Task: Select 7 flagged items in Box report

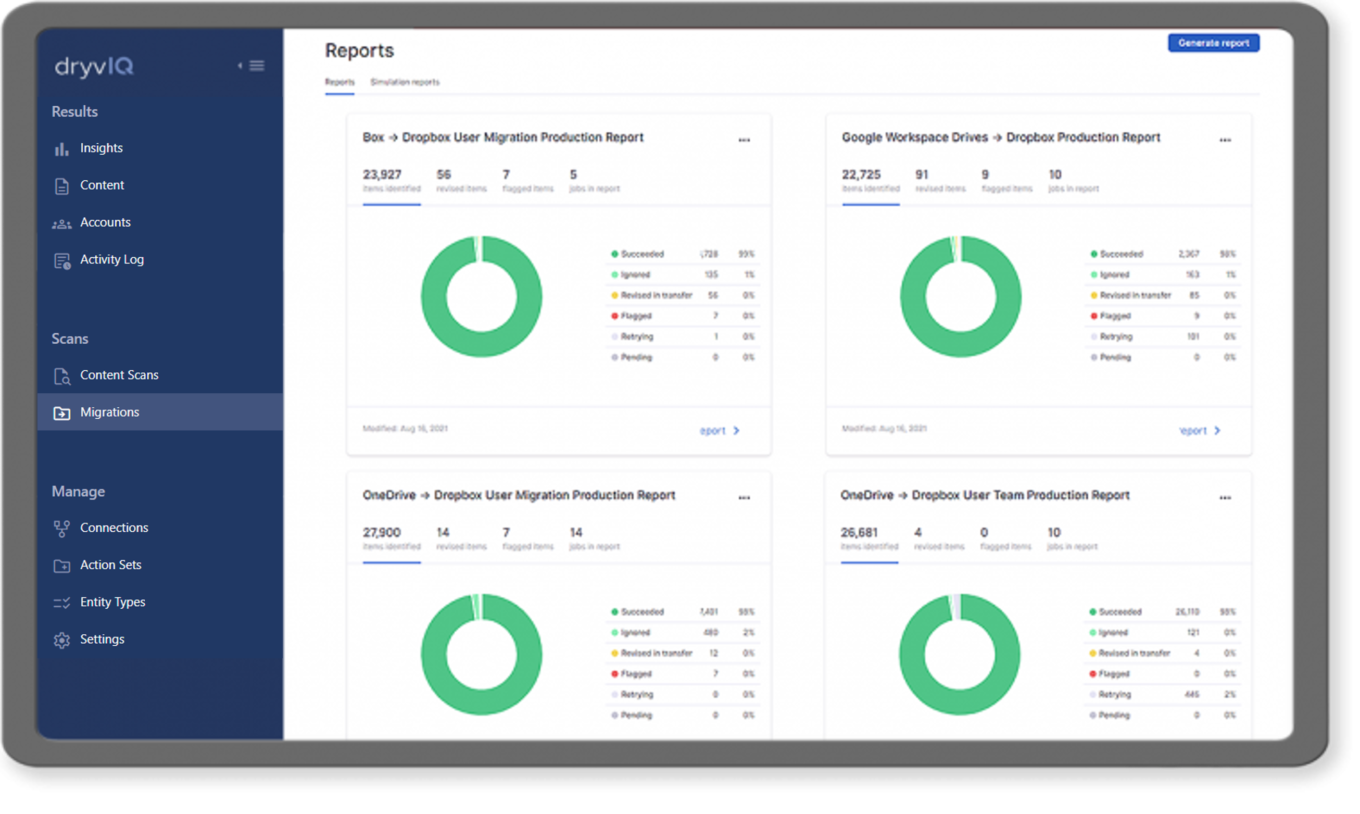Action: pyautogui.click(x=527, y=181)
